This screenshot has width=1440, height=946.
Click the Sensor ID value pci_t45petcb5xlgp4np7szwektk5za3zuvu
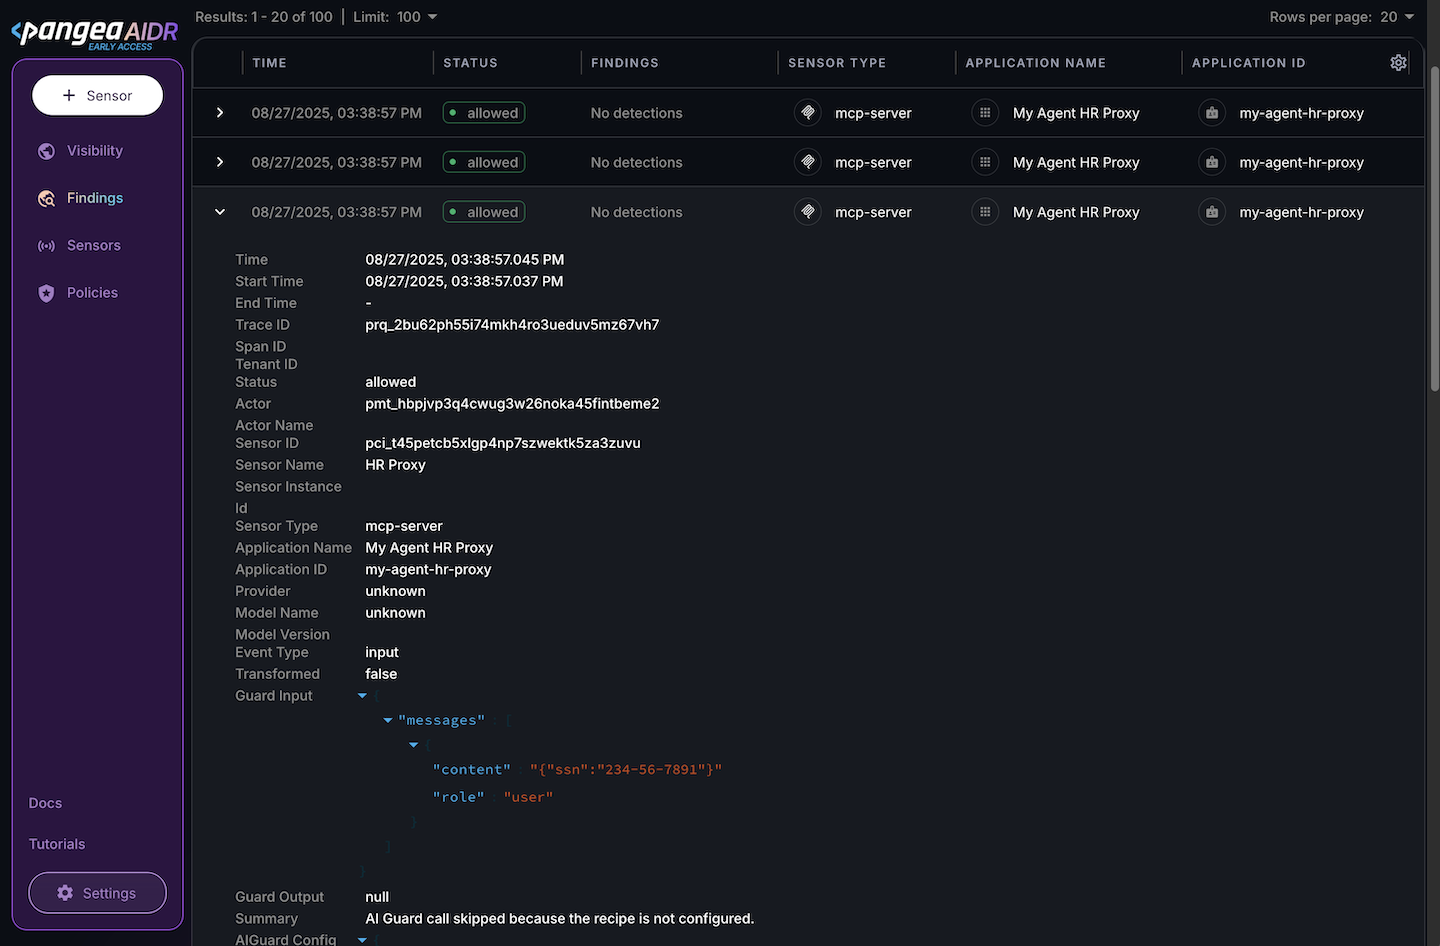pos(503,443)
